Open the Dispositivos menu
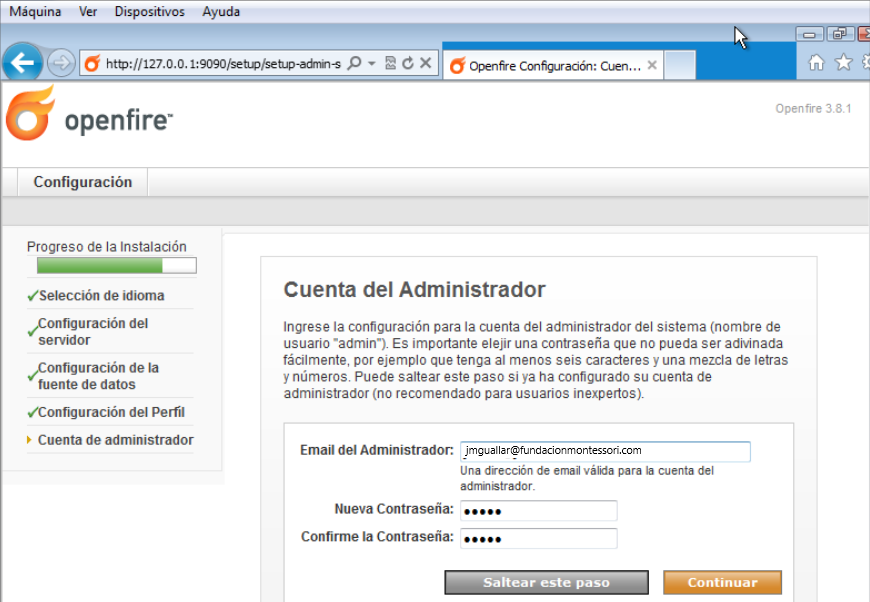Viewport: 870px width, 602px height. coord(149,12)
